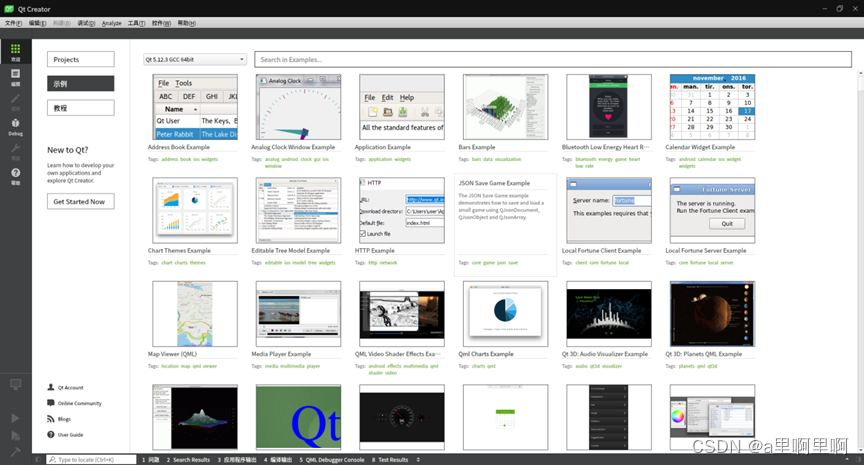Click the User Guide help icon
The height and width of the screenshot is (465, 864).
51,435
